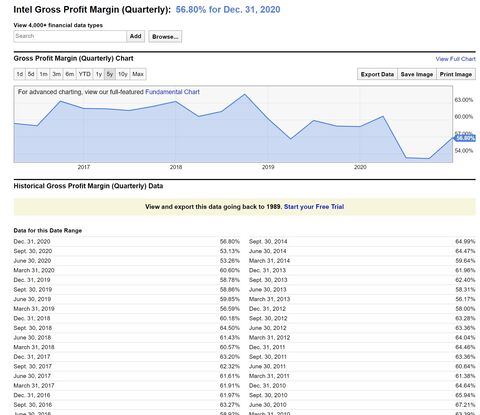This screenshot has height=415, width=480.
Task: Select the Max range tab
Action: (x=138, y=74)
